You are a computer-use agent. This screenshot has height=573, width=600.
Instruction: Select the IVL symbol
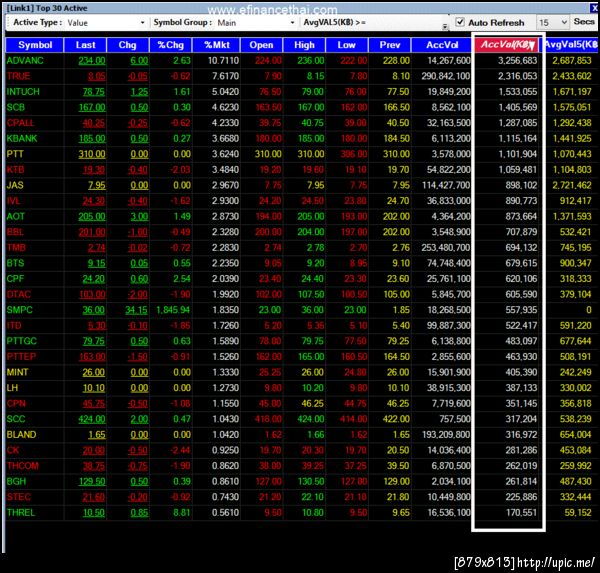[x=13, y=201]
